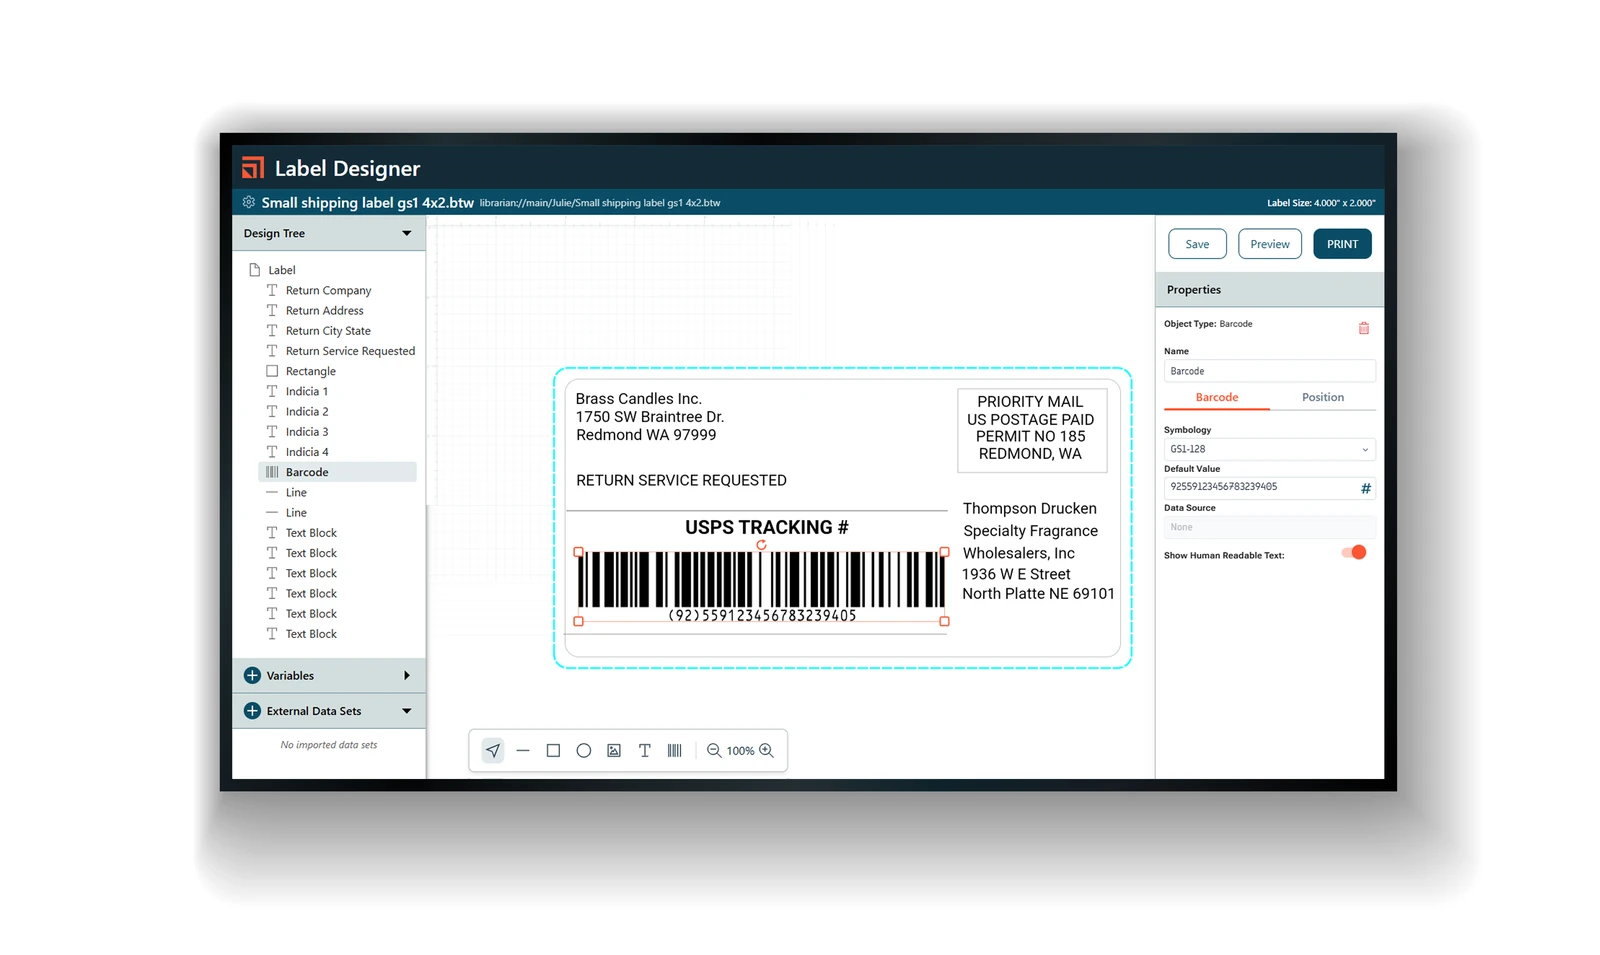The width and height of the screenshot is (1600, 955).
Task: Select the Barcode item in the Design Tree
Action: [338, 472]
